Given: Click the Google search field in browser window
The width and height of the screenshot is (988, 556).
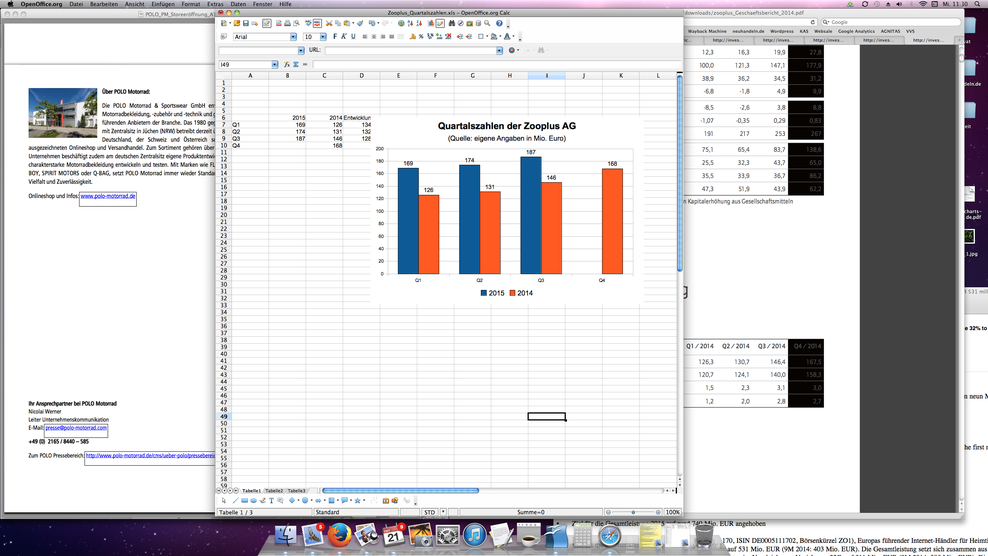Looking at the screenshot, I should point(890,22).
